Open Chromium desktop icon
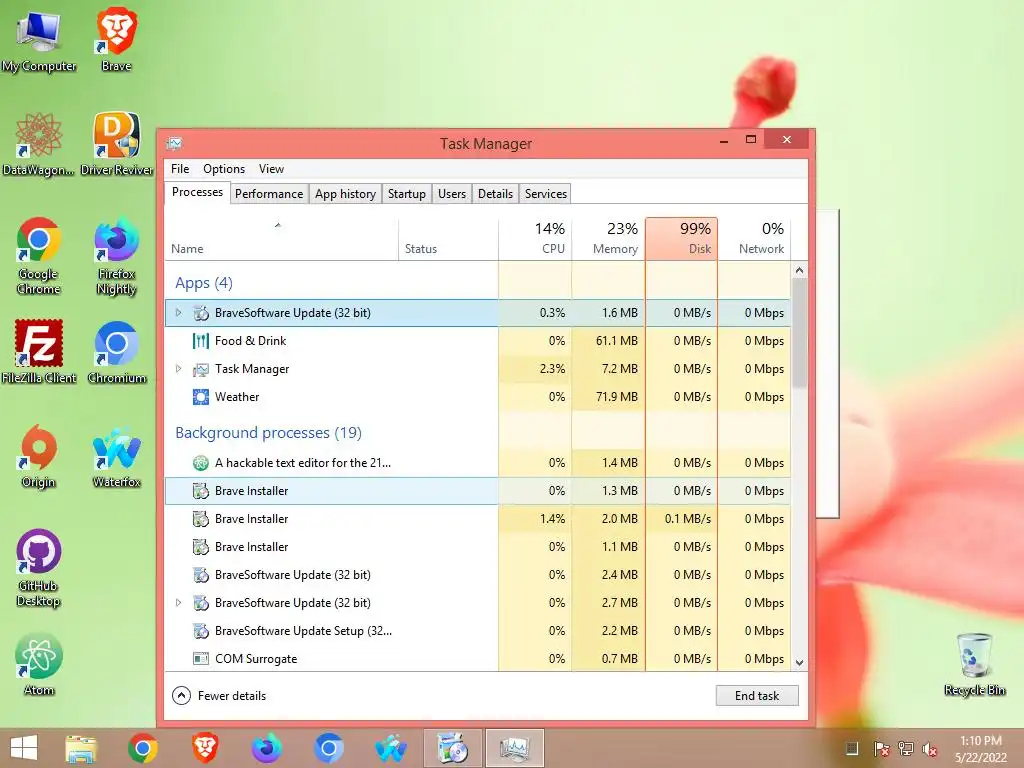This screenshot has height=768, width=1024. tap(116, 351)
